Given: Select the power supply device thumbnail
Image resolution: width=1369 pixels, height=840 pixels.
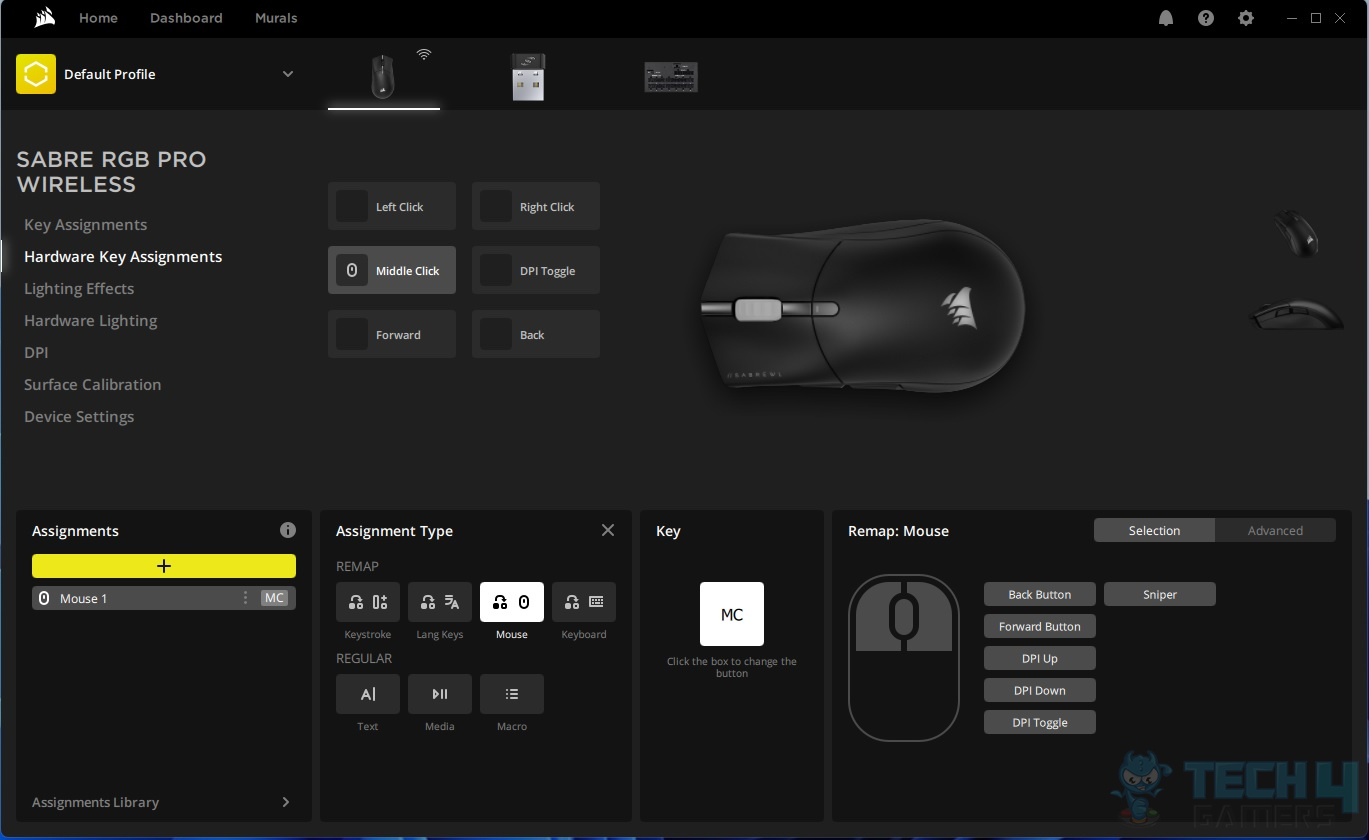Looking at the screenshot, I should click(671, 77).
